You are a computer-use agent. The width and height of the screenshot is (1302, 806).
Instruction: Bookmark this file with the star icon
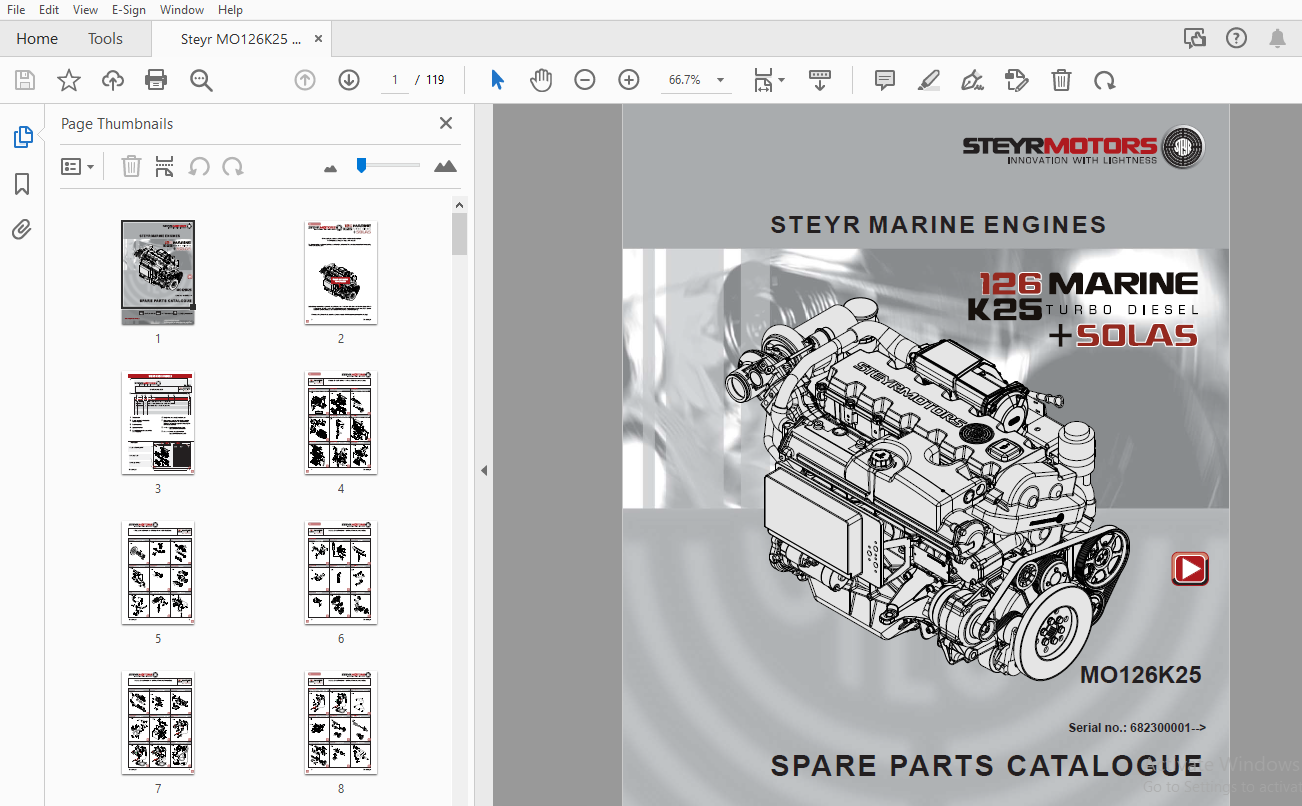pyautogui.click(x=69, y=80)
